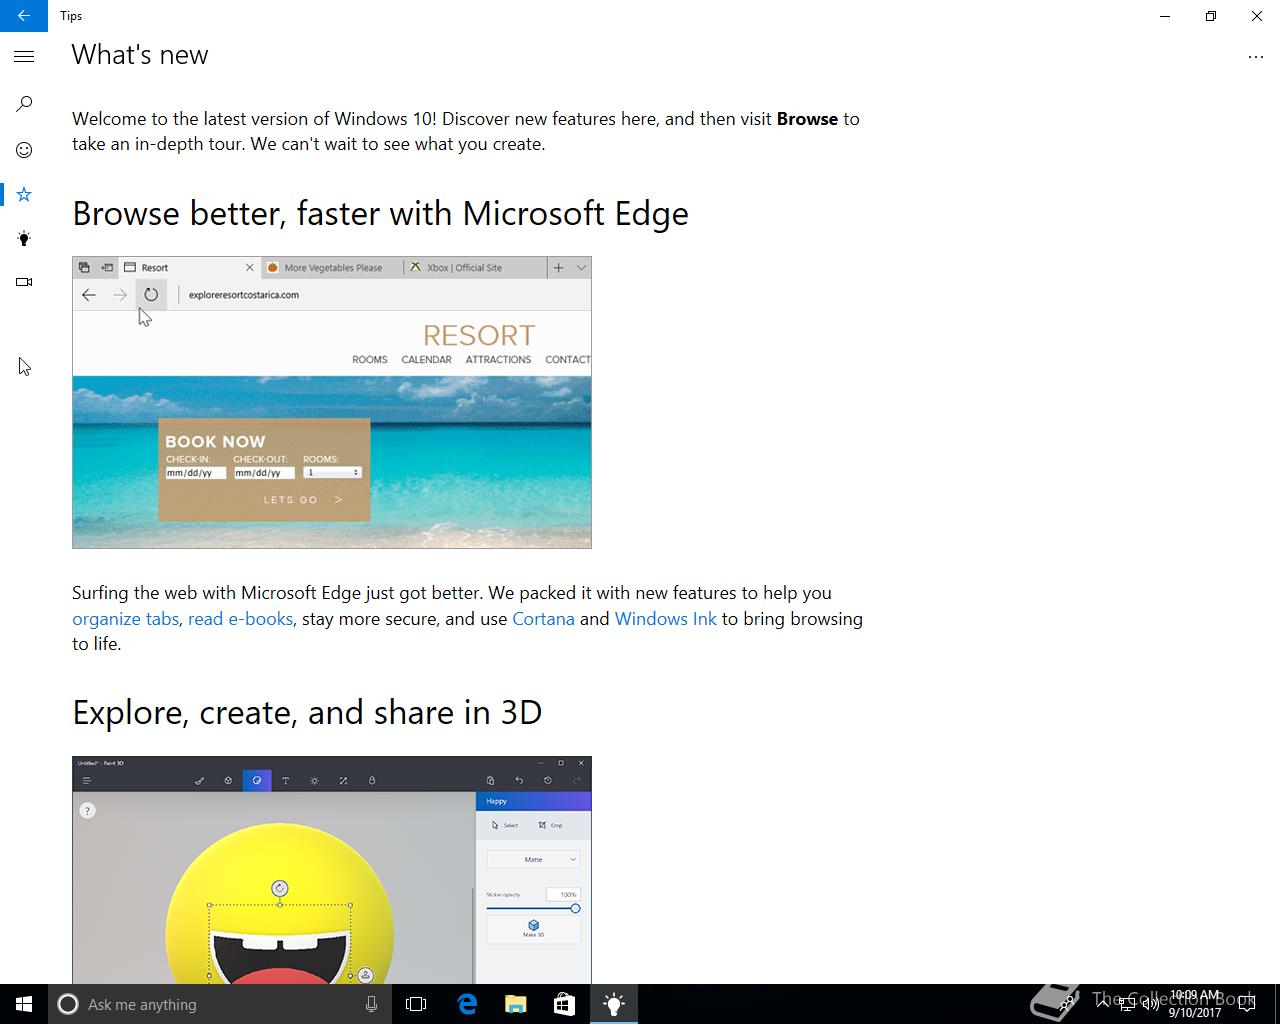Screen dimensions: 1280x1024
Task: Open the Store from the taskbar
Action: coord(565,1004)
